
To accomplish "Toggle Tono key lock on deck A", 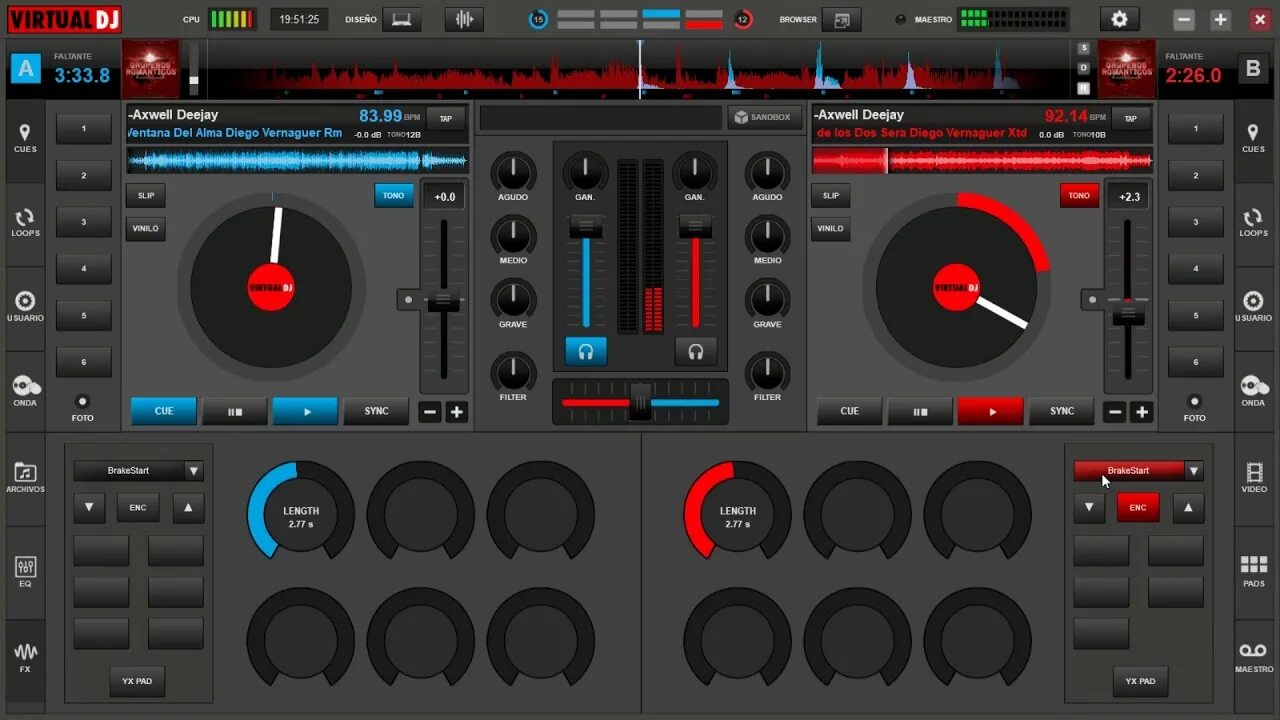I will pyautogui.click(x=394, y=195).
